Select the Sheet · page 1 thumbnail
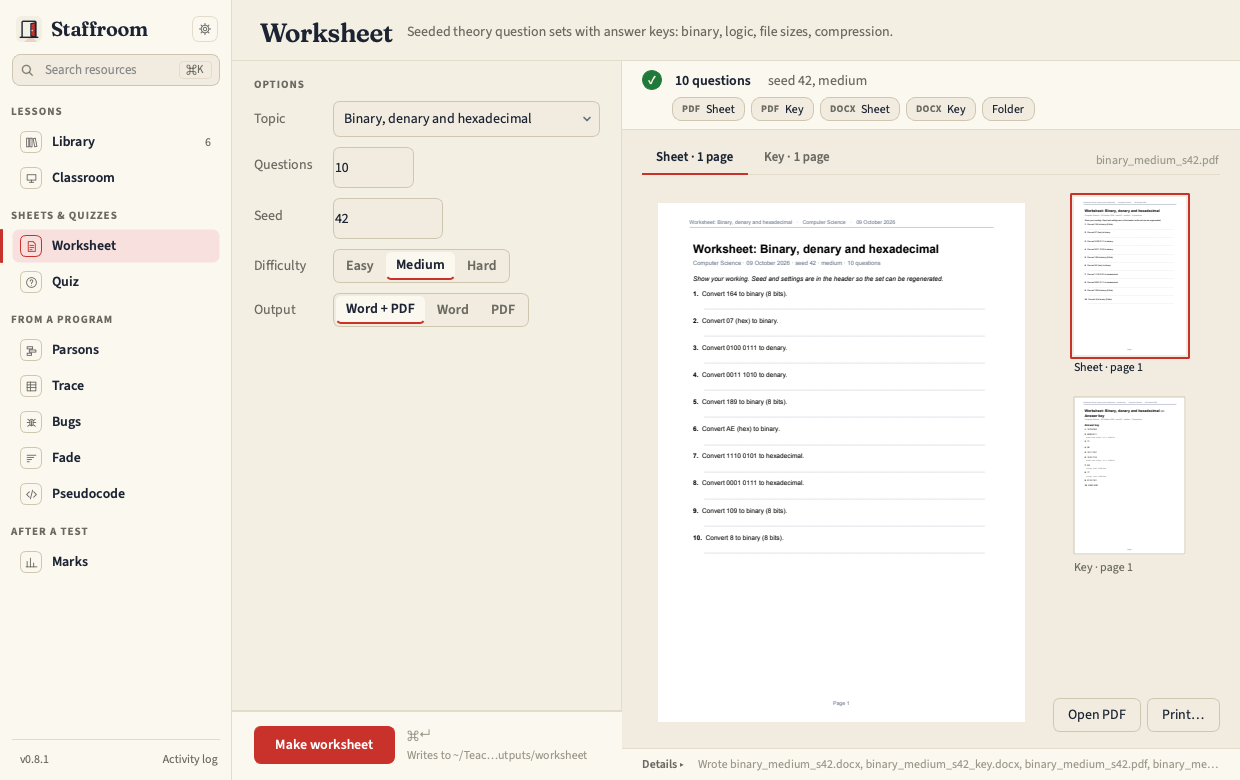Viewport: 1240px width, 780px height. click(1130, 276)
